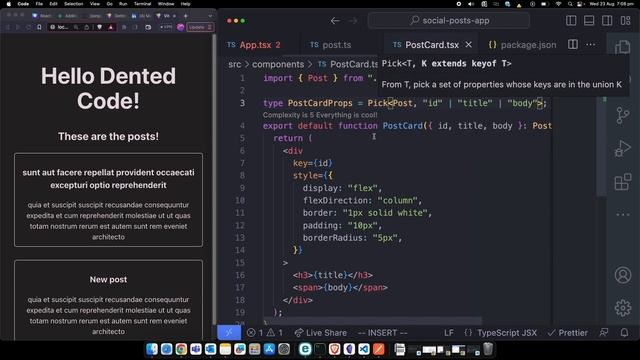The width and height of the screenshot is (640, 360).
Task: Open the Accounts menu in activity bar
Action: click(622, 275)
